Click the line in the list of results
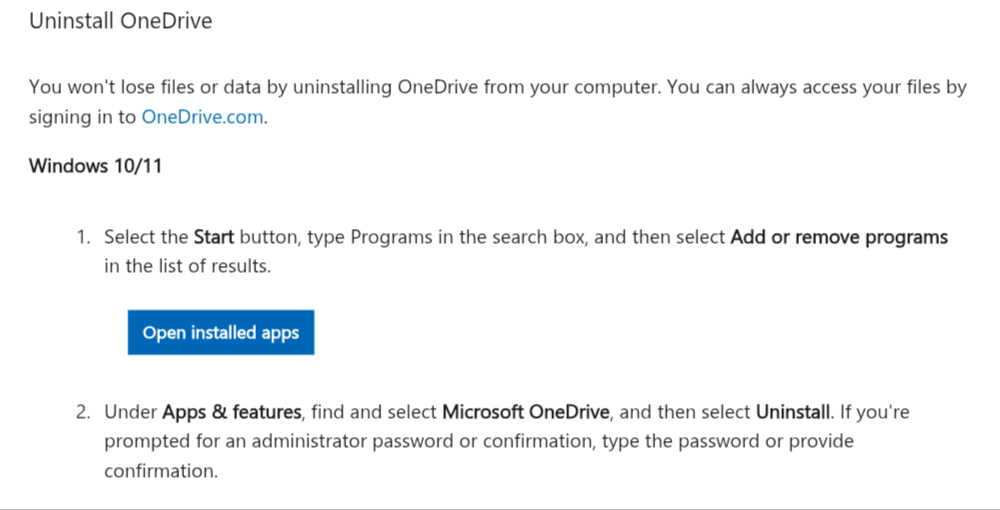 click(188, 266)
